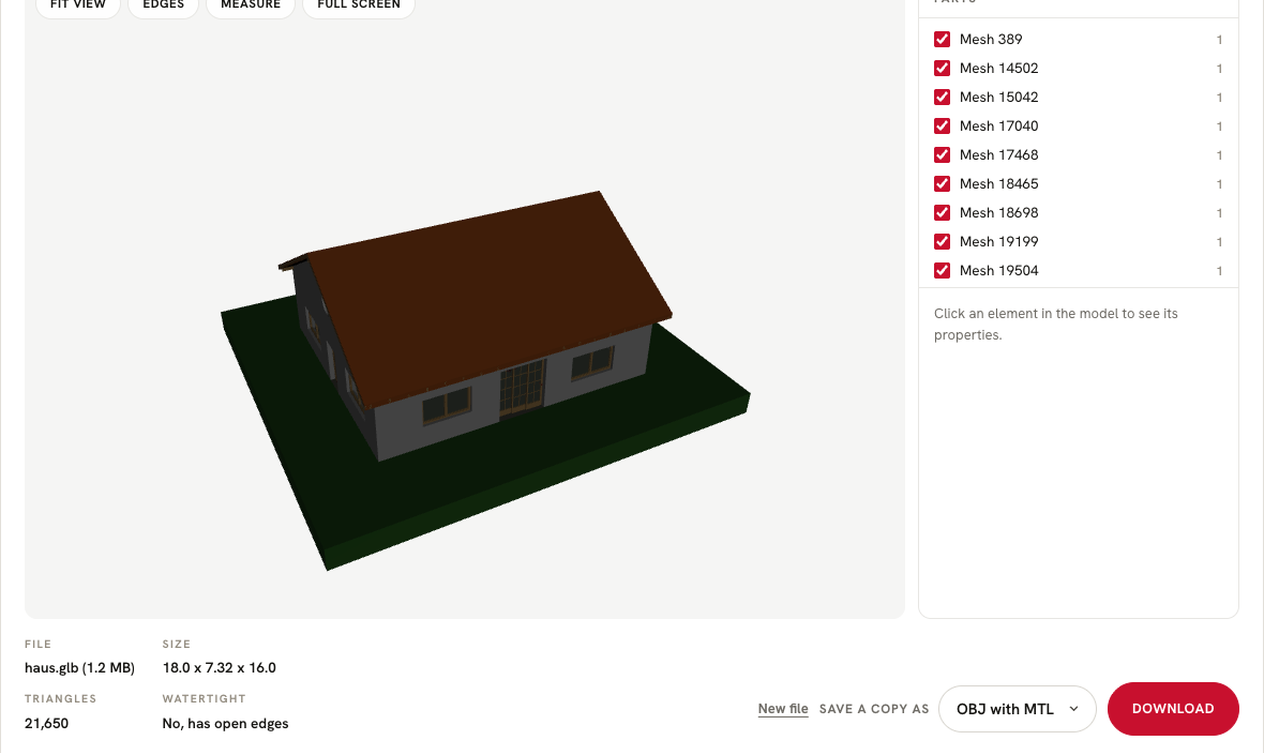Toggle the Edges display button
This screenshot has height=753, width=1264.
(x=163, y=5)
